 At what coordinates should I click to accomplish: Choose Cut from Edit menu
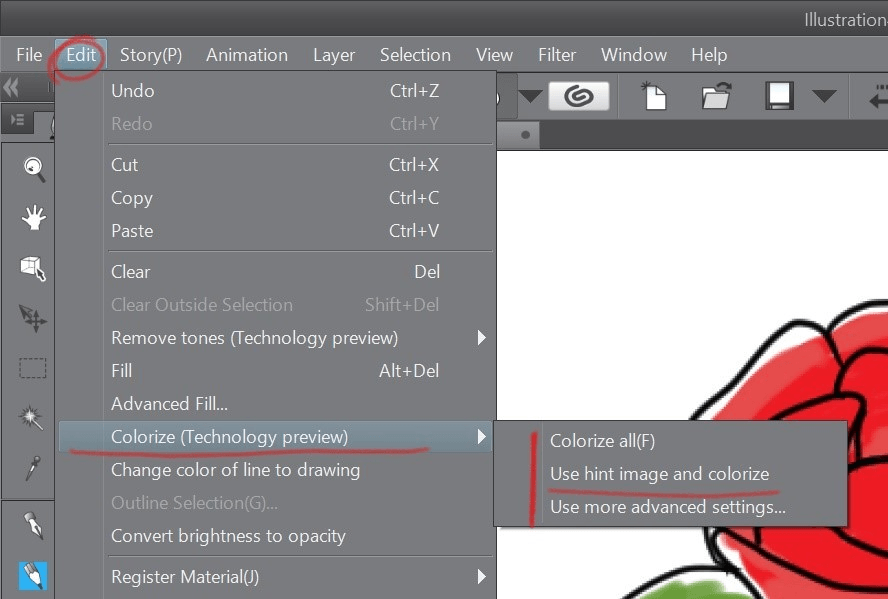coord(276,165)
